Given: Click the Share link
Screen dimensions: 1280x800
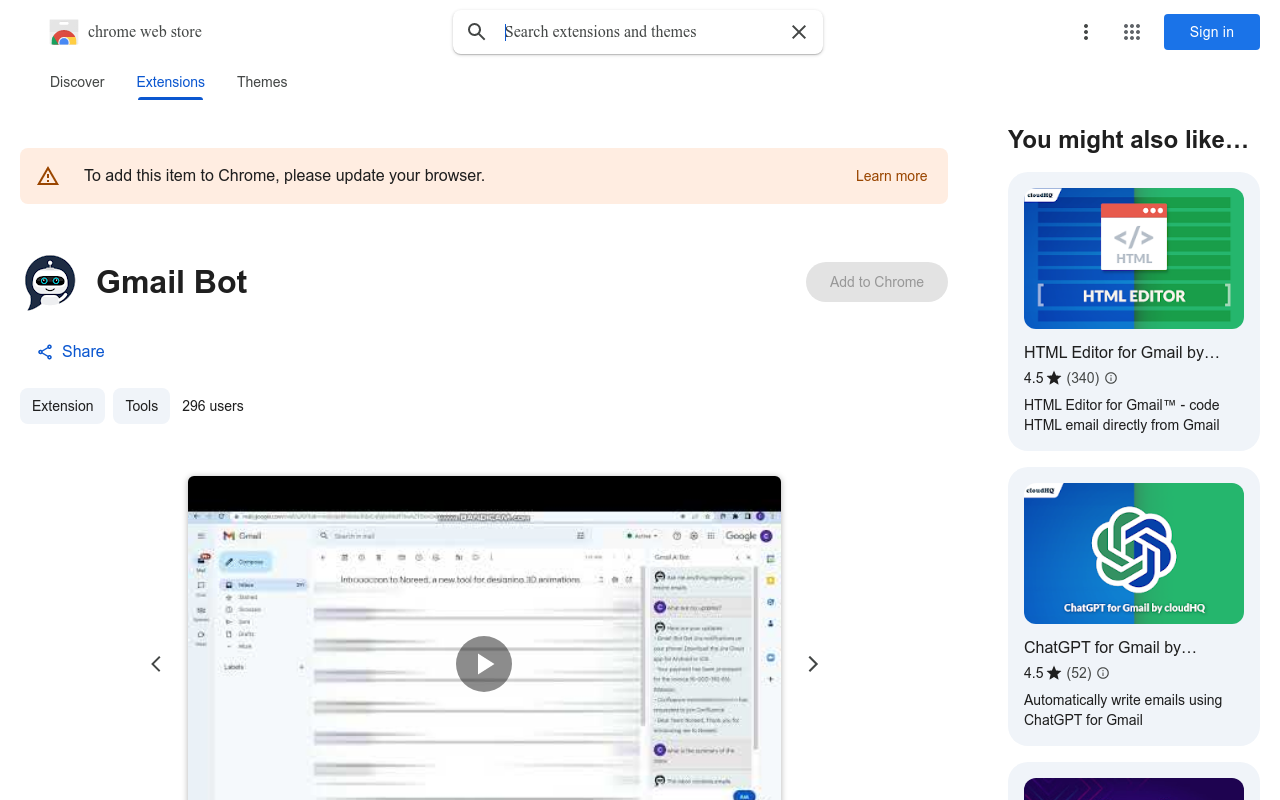Looking at the screenshot, I should click(x=71, y=352).
